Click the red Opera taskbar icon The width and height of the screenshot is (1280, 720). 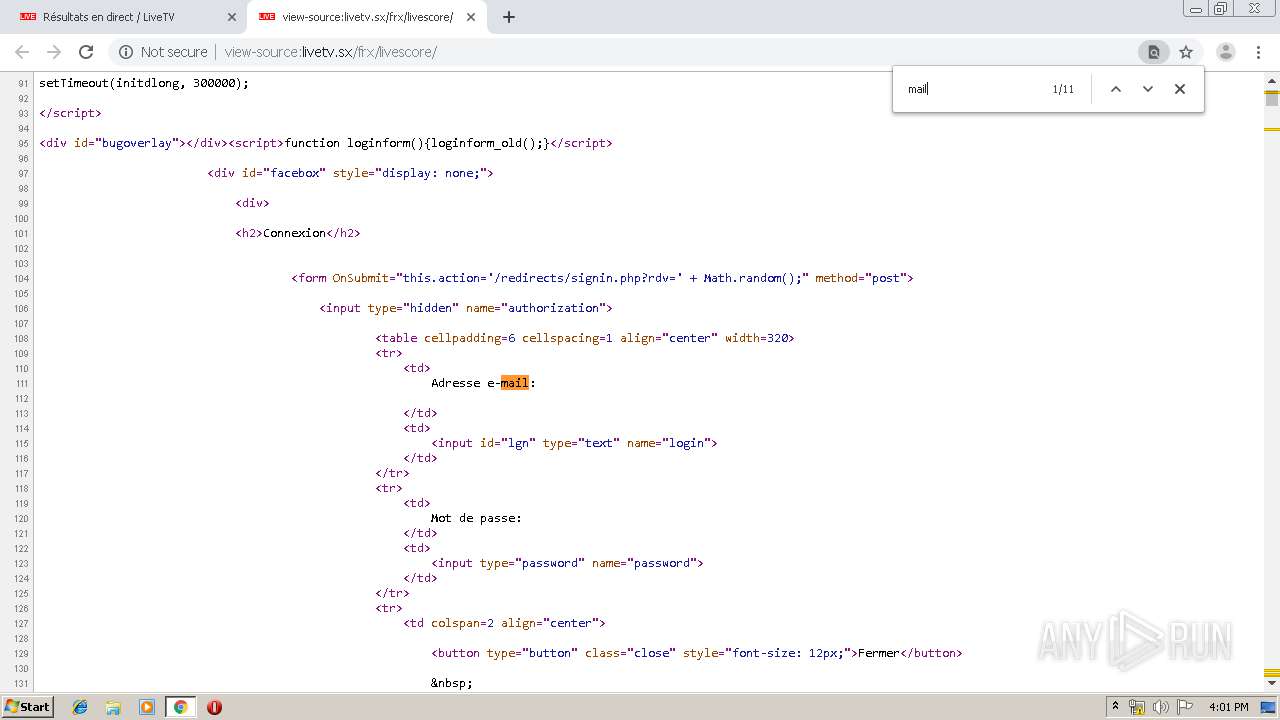(214, 707)
